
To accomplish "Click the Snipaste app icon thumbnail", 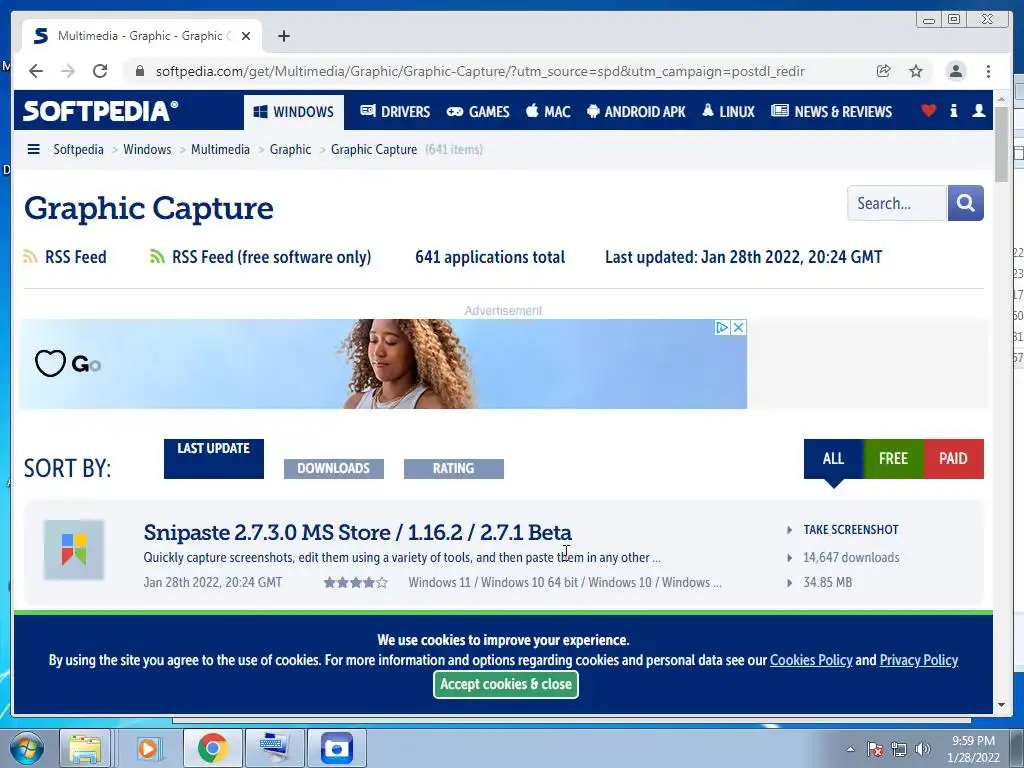I will pos(74,550).
